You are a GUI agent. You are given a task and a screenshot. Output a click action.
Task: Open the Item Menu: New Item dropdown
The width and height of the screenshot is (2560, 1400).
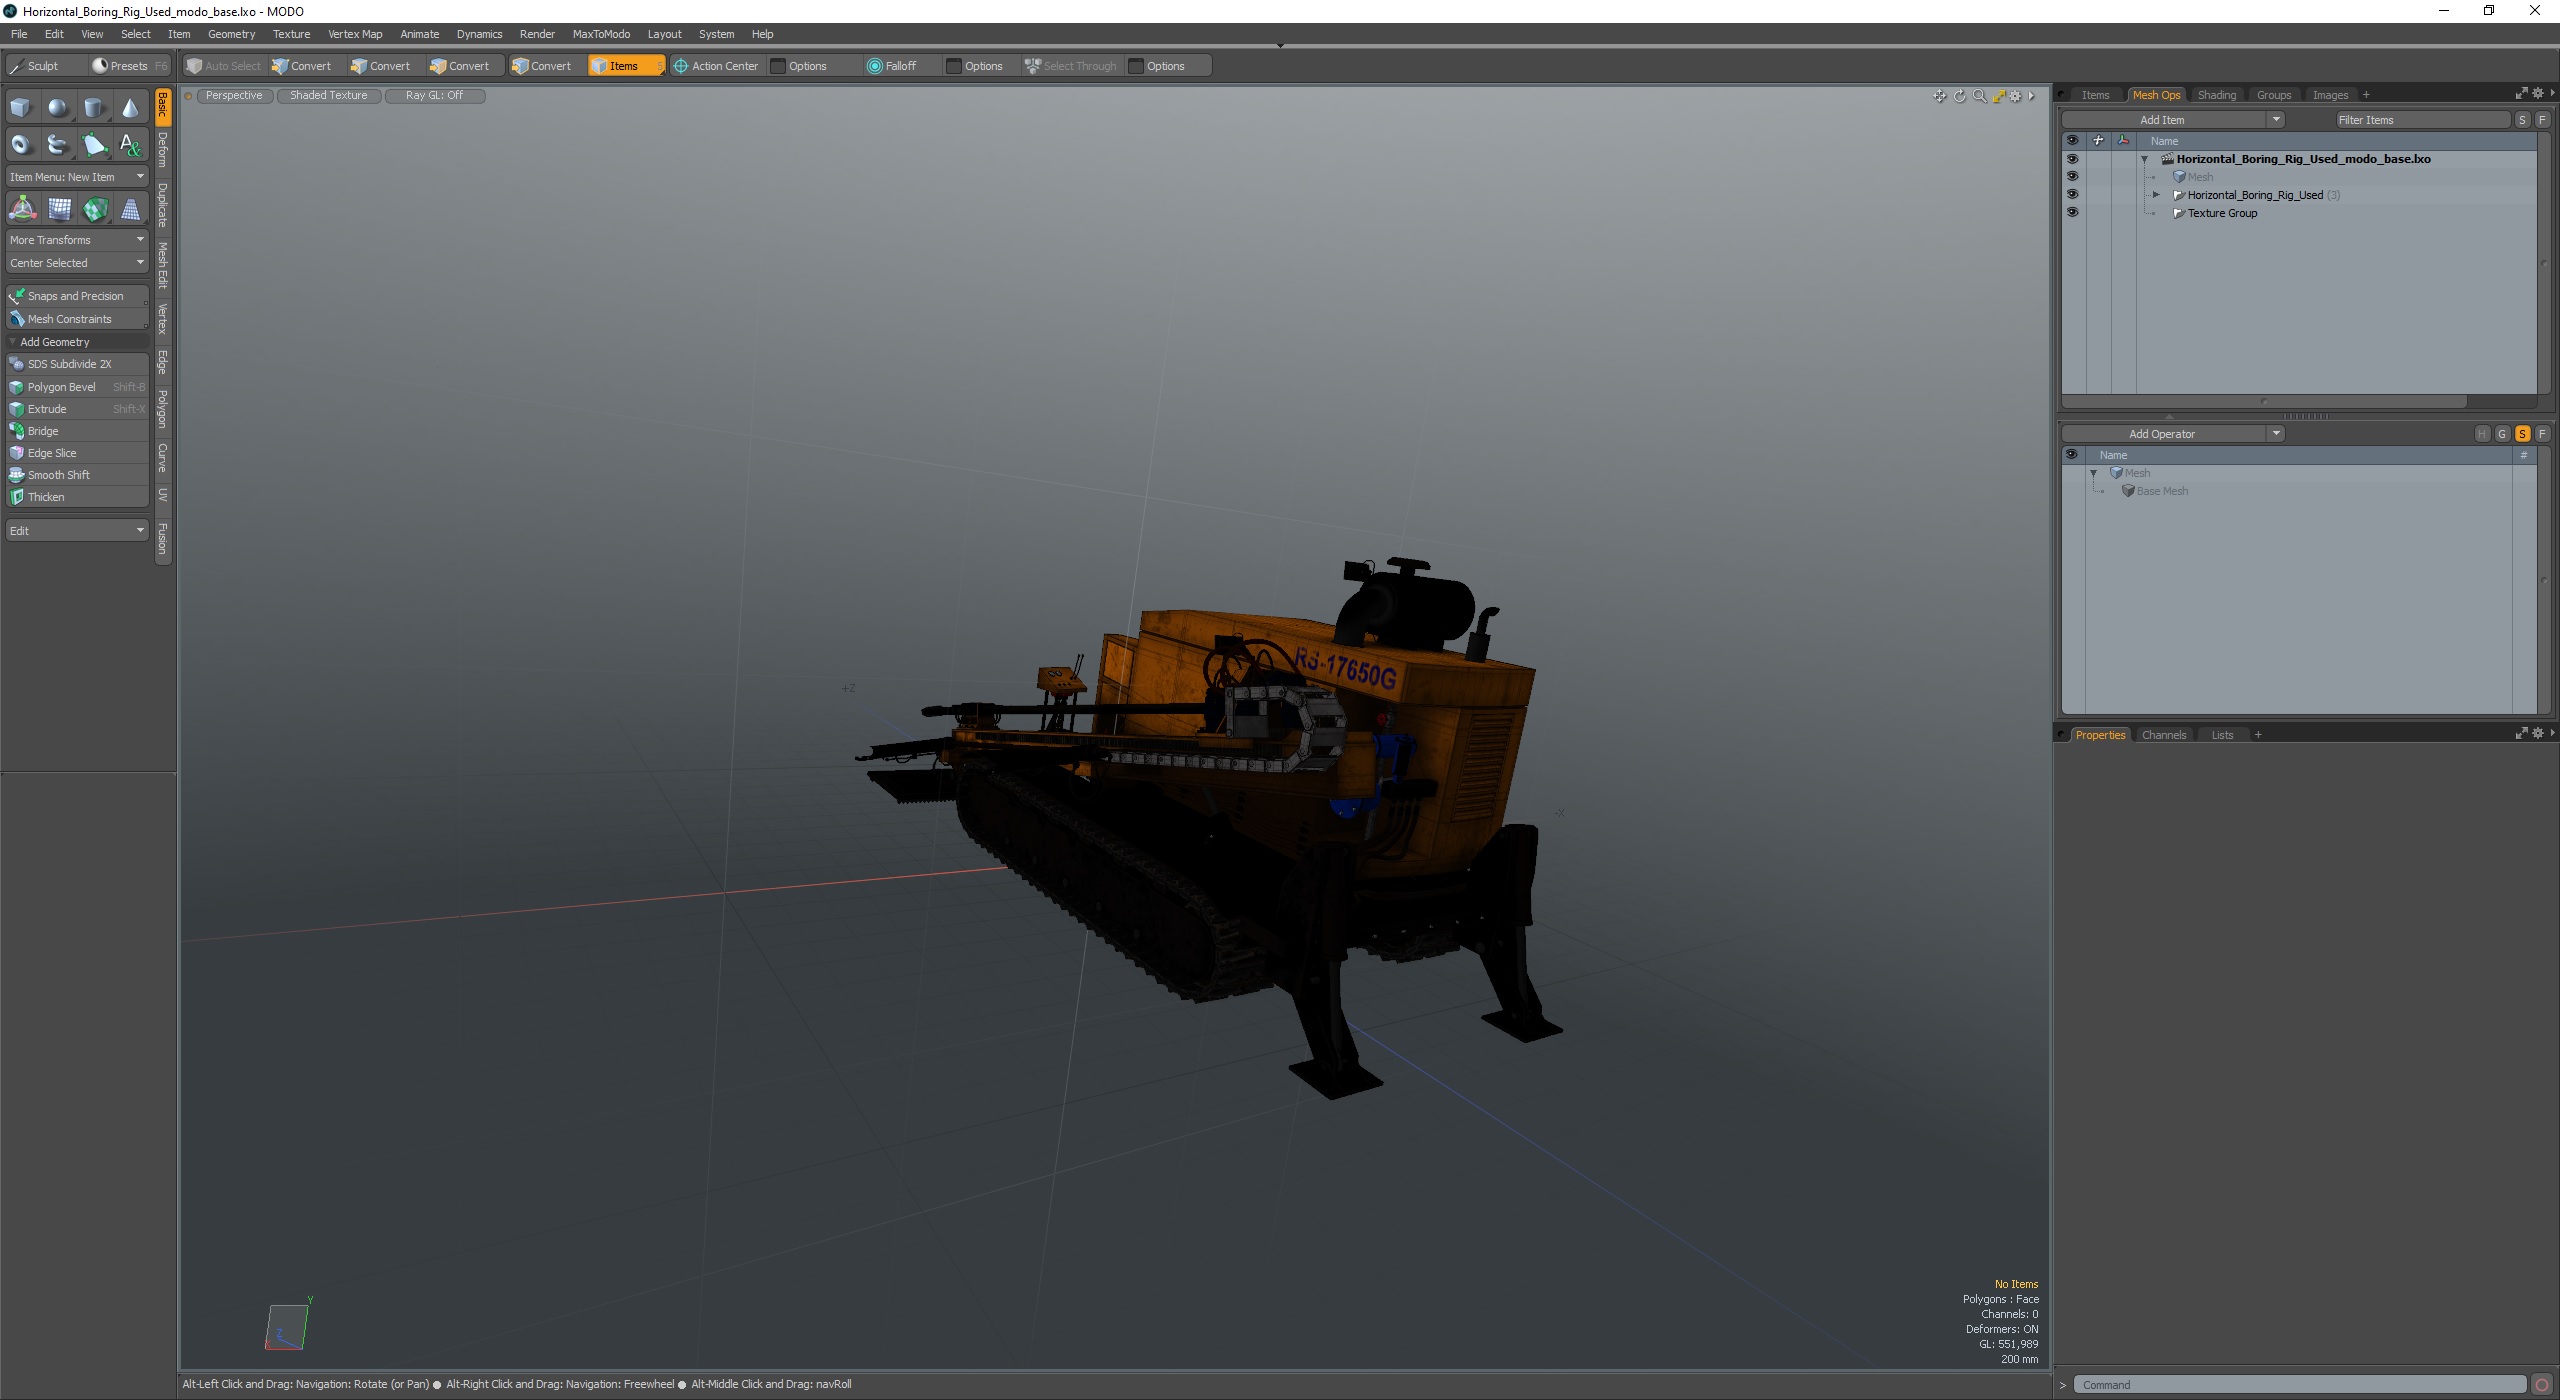click(x=77, y=177)
